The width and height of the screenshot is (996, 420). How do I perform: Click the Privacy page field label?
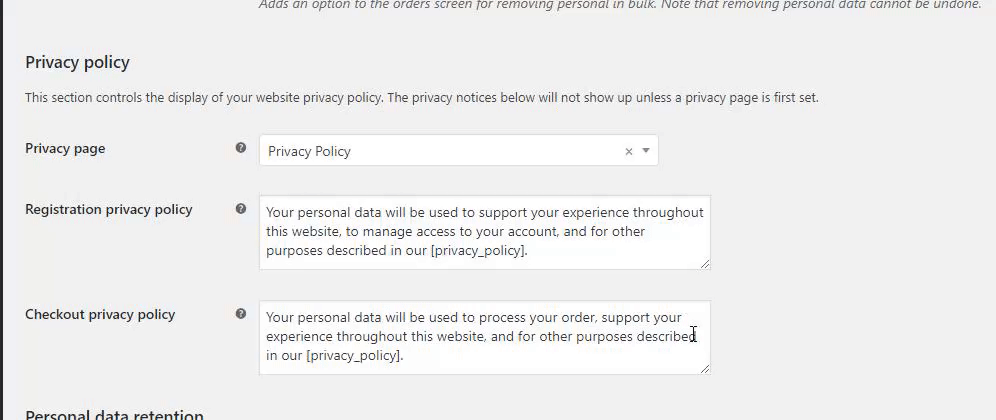65,149
